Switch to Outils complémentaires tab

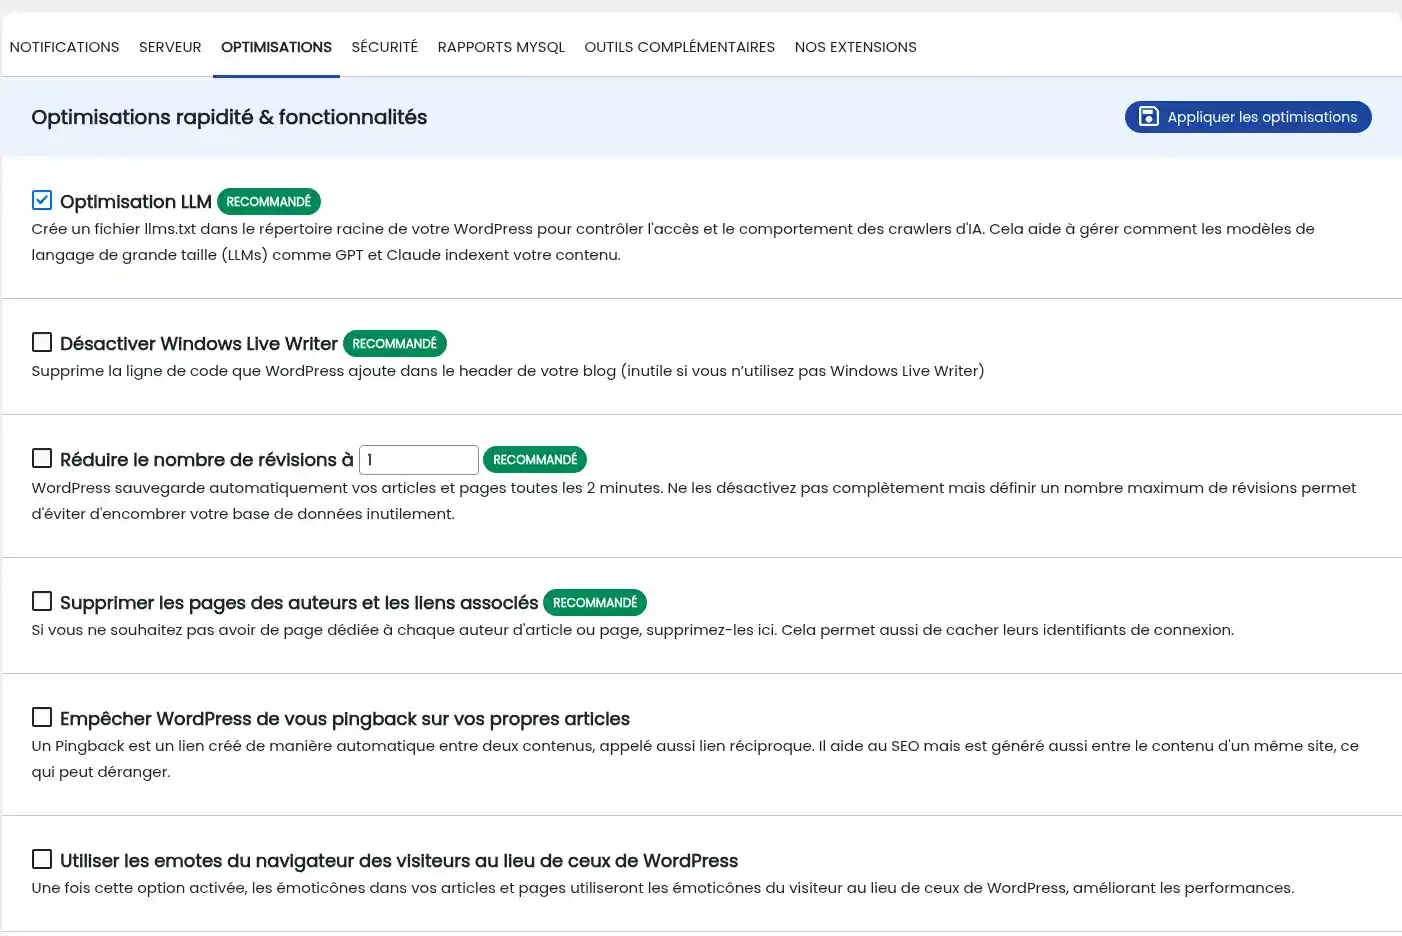coord(680,47)
